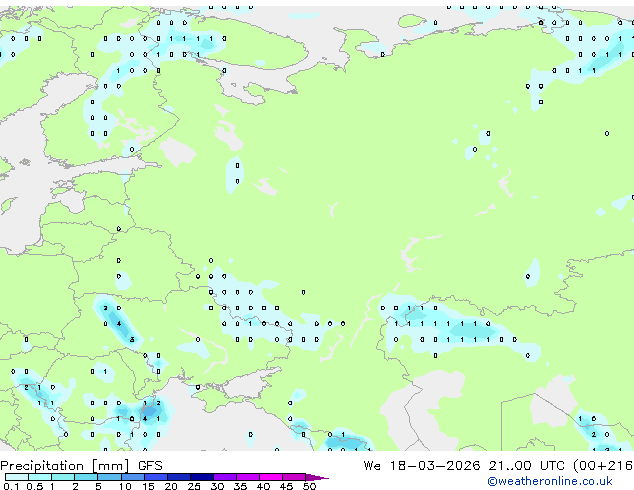The height and width of the screenshot is (490, 634).
Task: Click the '0.1' legend scale label
Action: [11, 486]
